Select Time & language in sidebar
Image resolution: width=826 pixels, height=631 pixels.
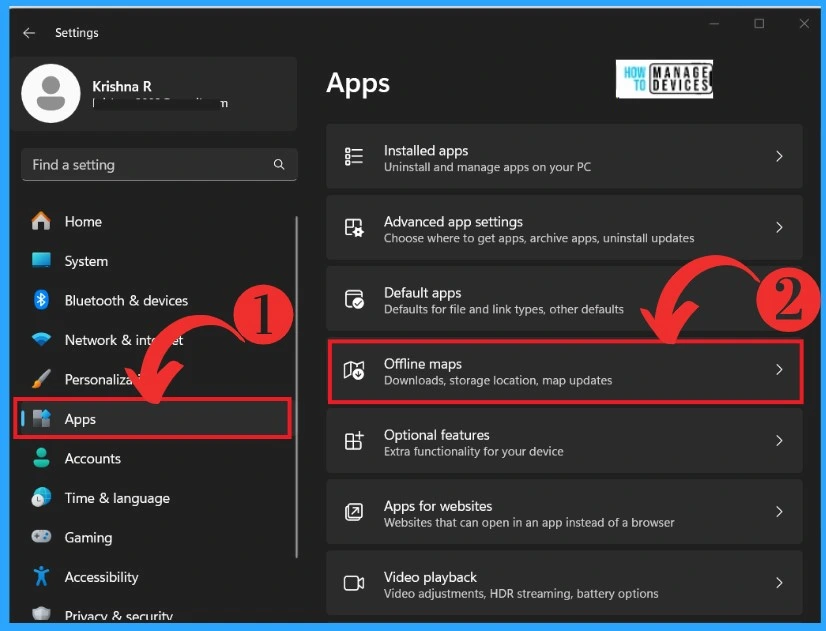coord(155,498)
